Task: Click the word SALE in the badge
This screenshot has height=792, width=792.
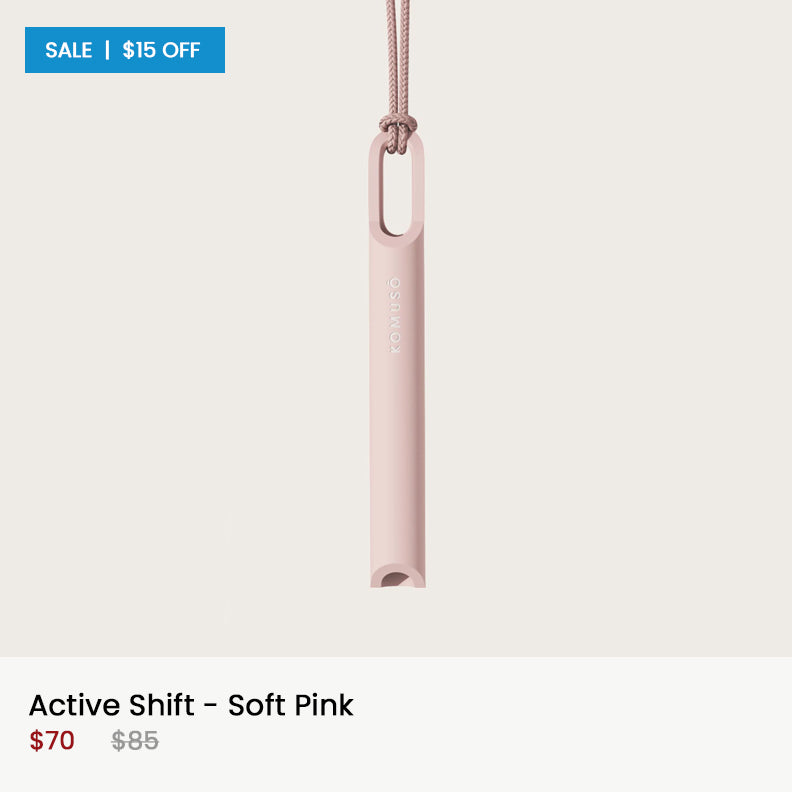Action: tap(68, 50)
